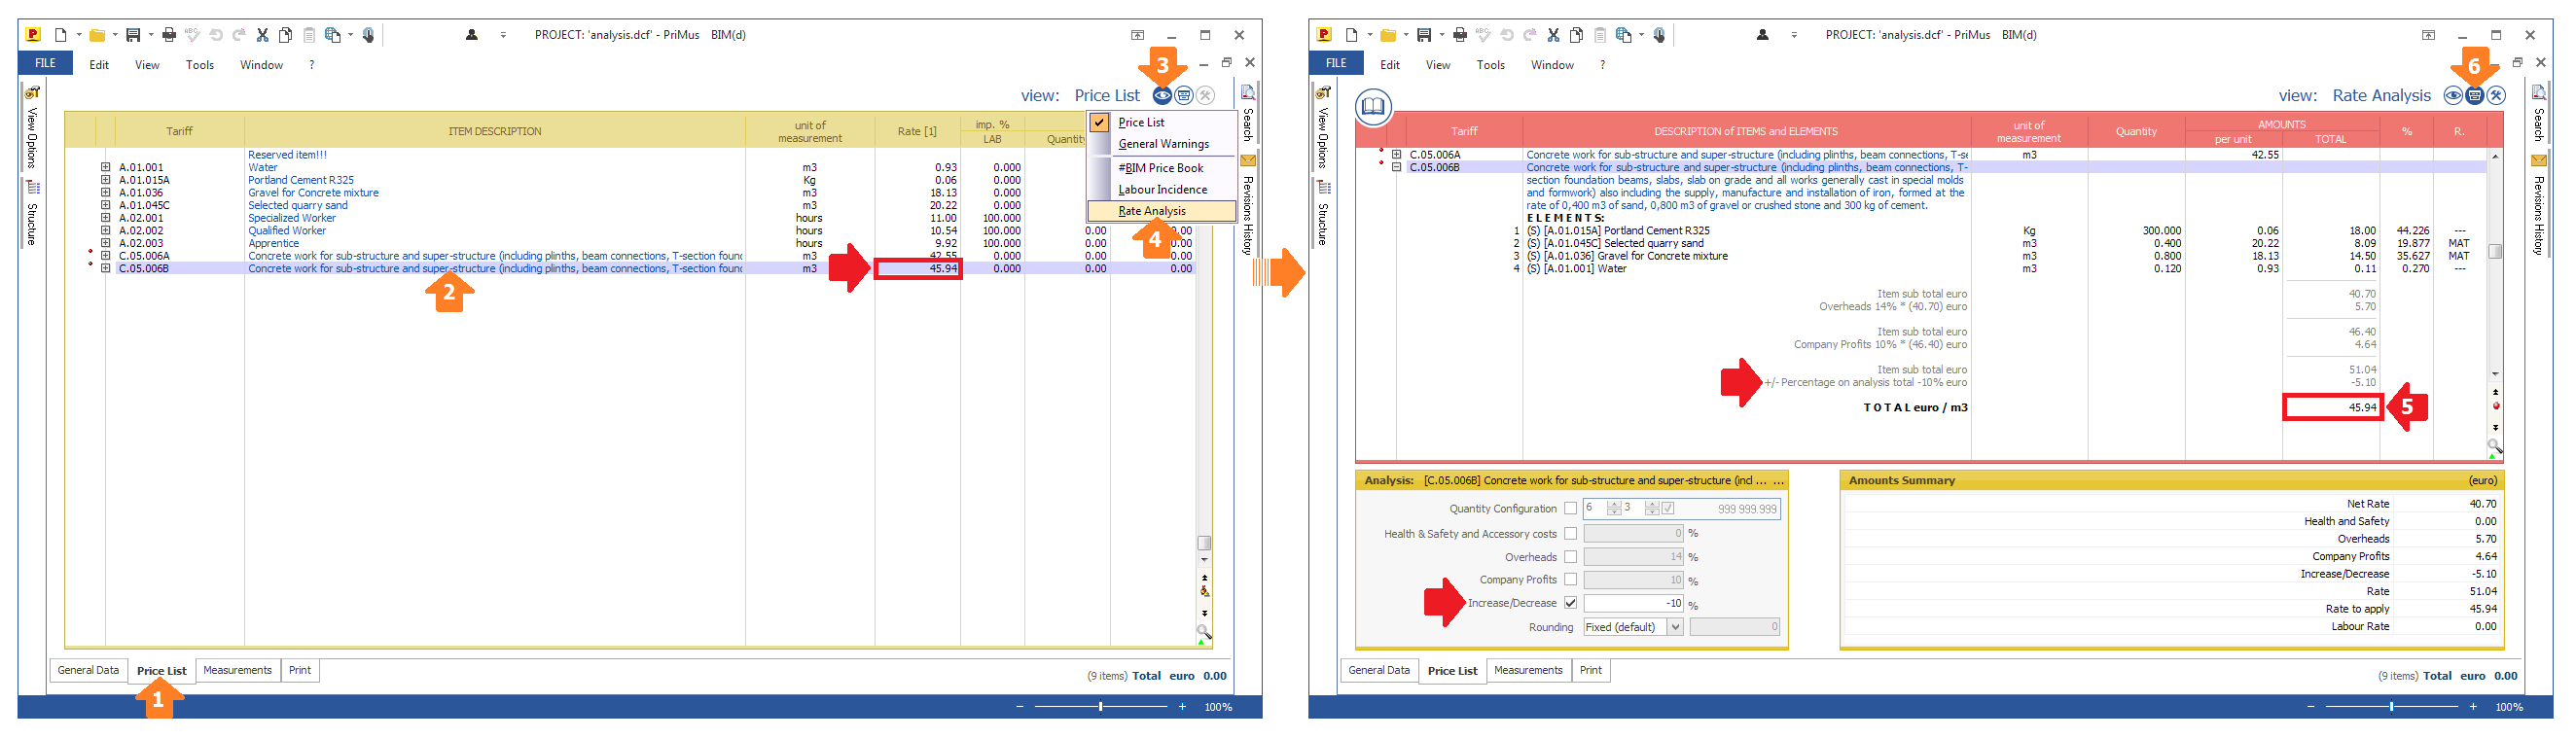Click zoom out minus button in right status bar
The image size is (2576, 739).
tap(2311, 707)
